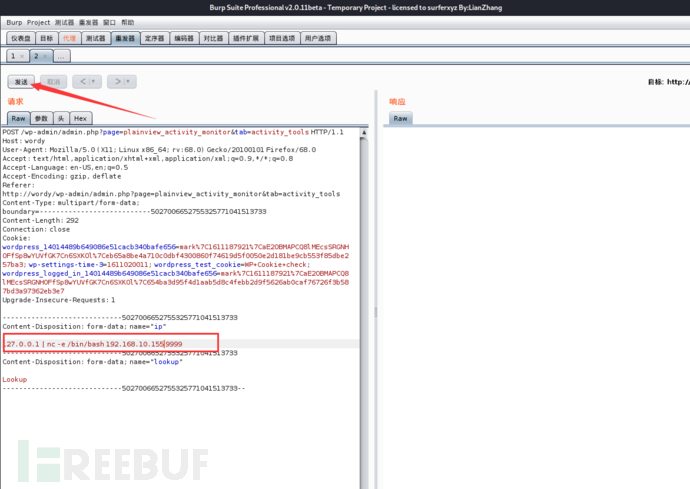This screenshot has width=690, height=489.
Task: Select the response Raw tab
Action: [x=400, y=118]
